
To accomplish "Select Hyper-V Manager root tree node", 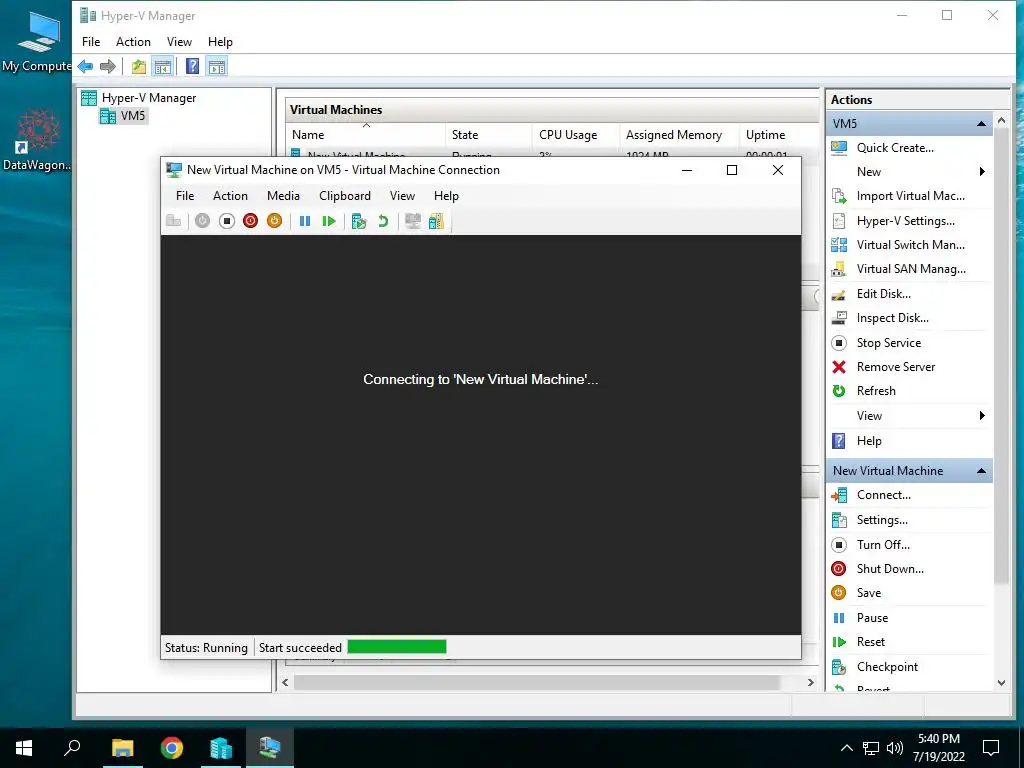I will (x=148, y=98).
